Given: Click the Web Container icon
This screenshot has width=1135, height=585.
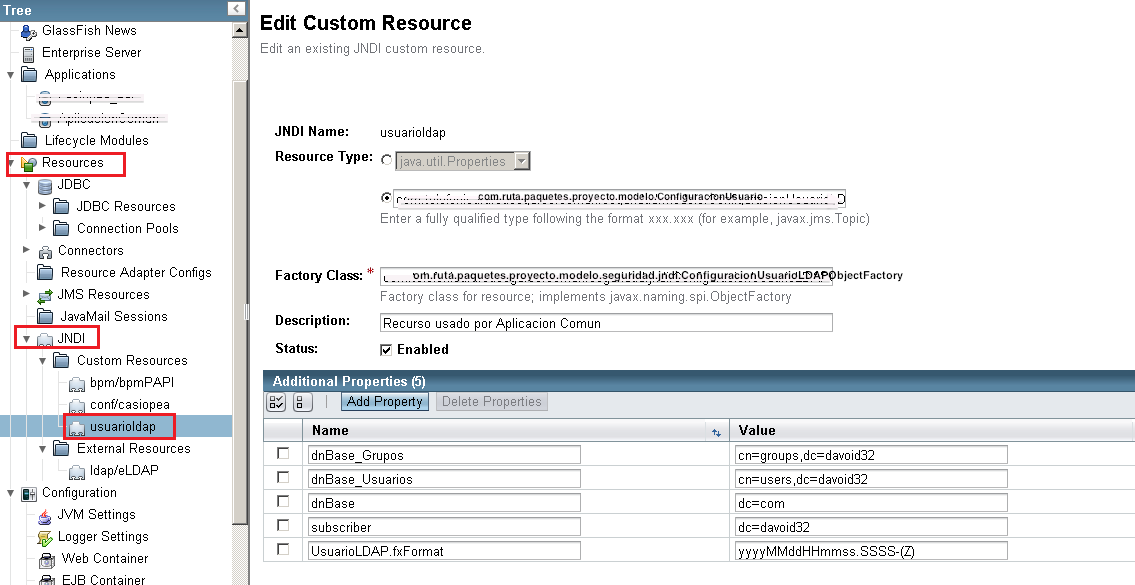Looking at the screenshot, I should point(45,559).
